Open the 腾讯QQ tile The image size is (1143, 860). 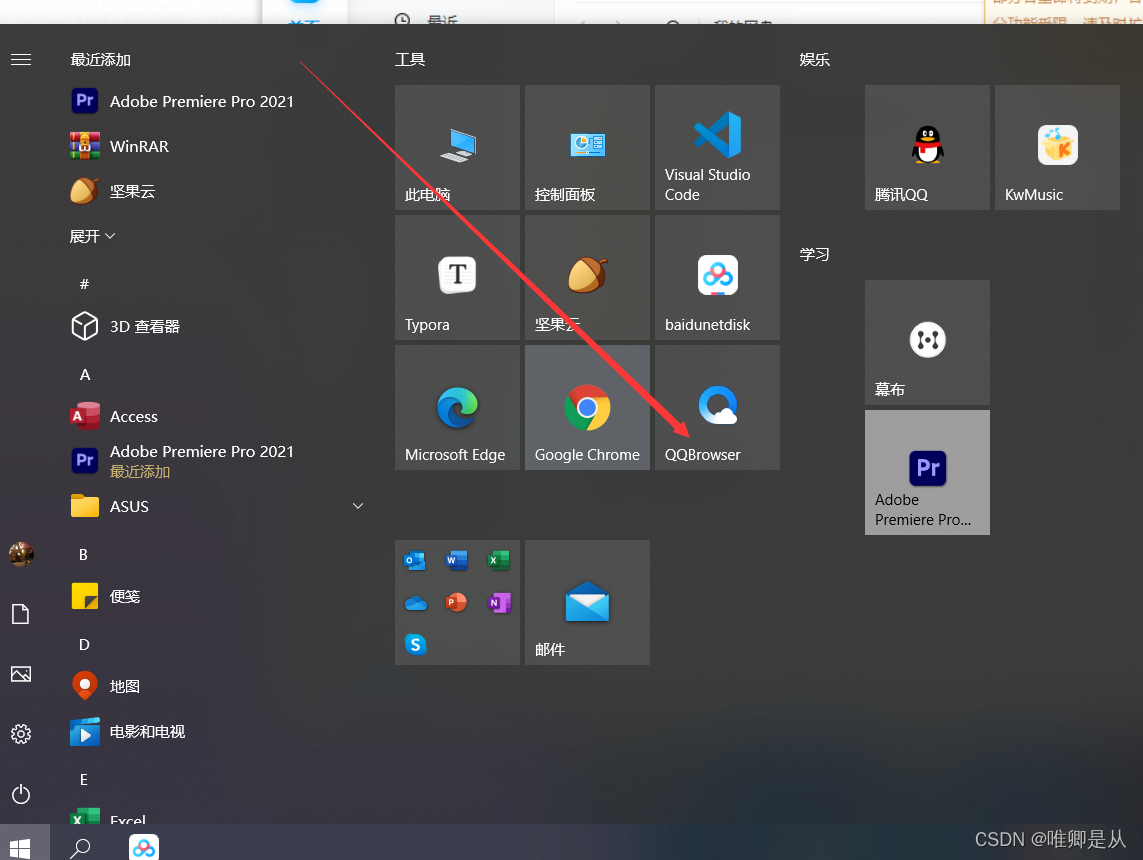click(927, 147)
